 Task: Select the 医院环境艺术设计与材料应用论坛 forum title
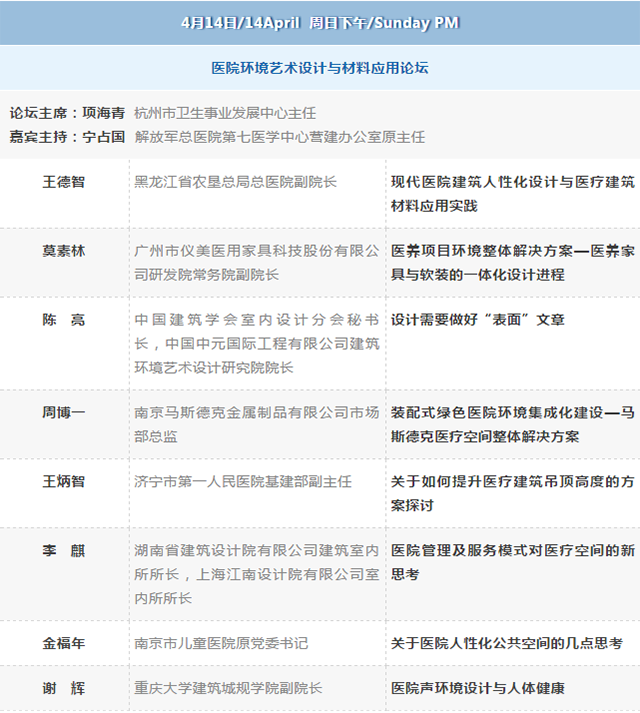point(320,68)
